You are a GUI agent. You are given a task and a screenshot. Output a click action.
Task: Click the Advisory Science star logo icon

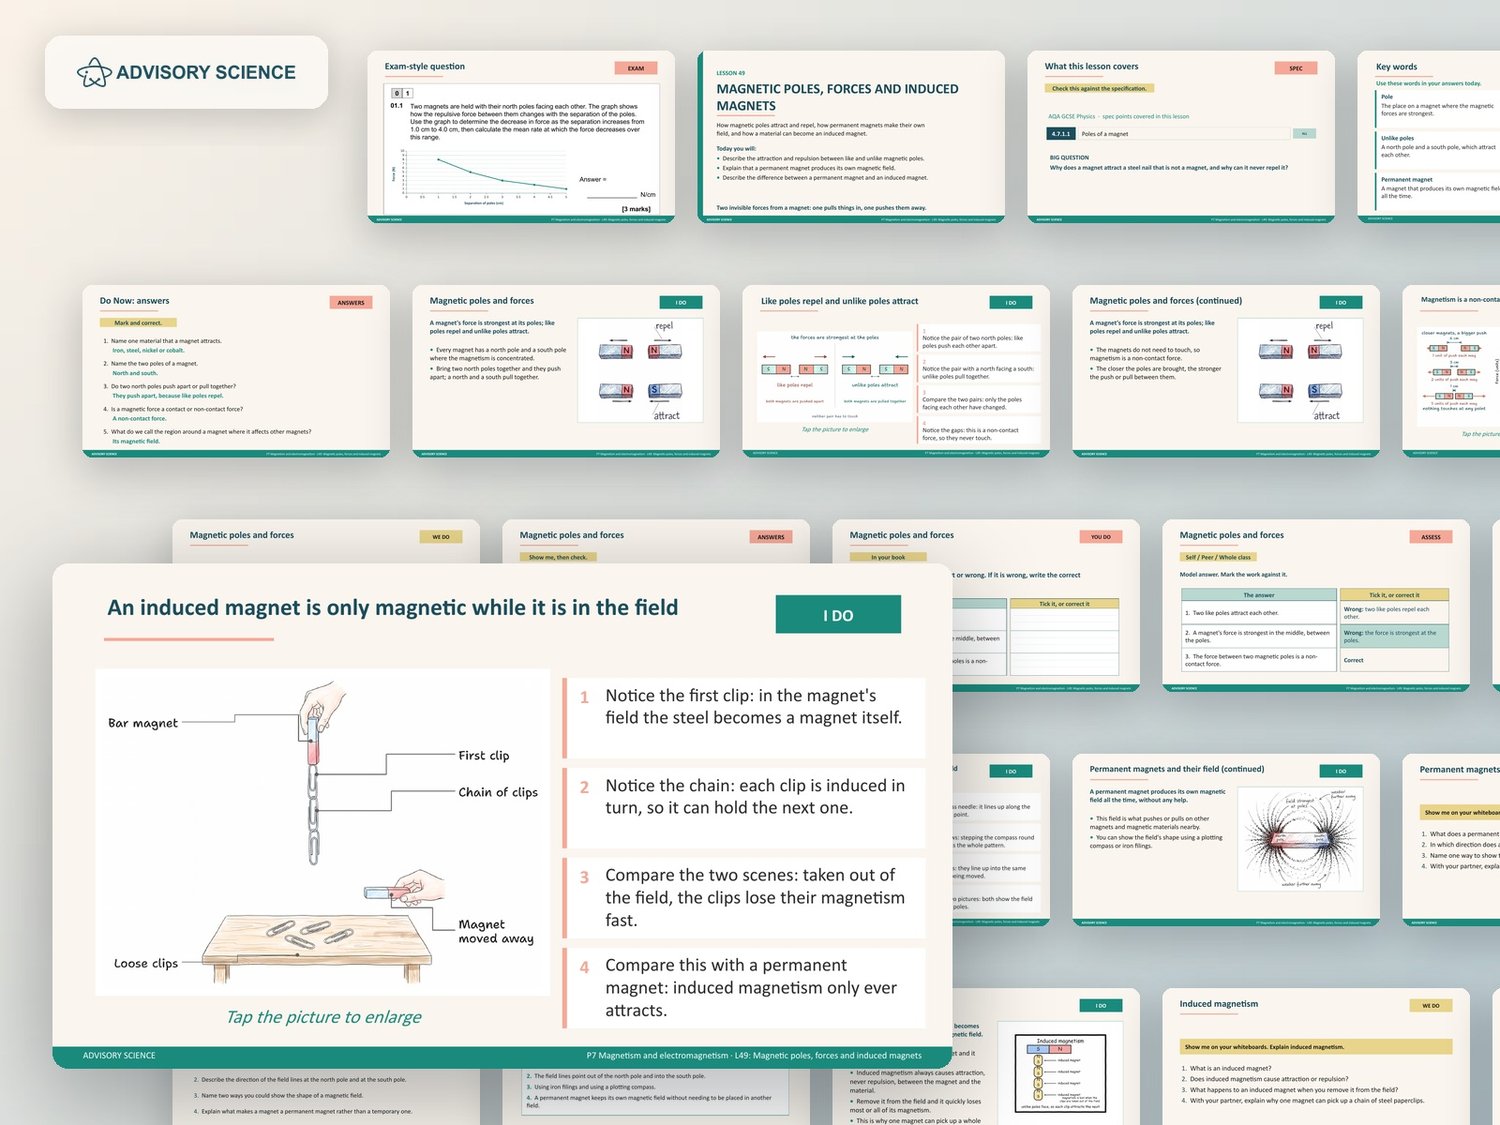(94, 72)
